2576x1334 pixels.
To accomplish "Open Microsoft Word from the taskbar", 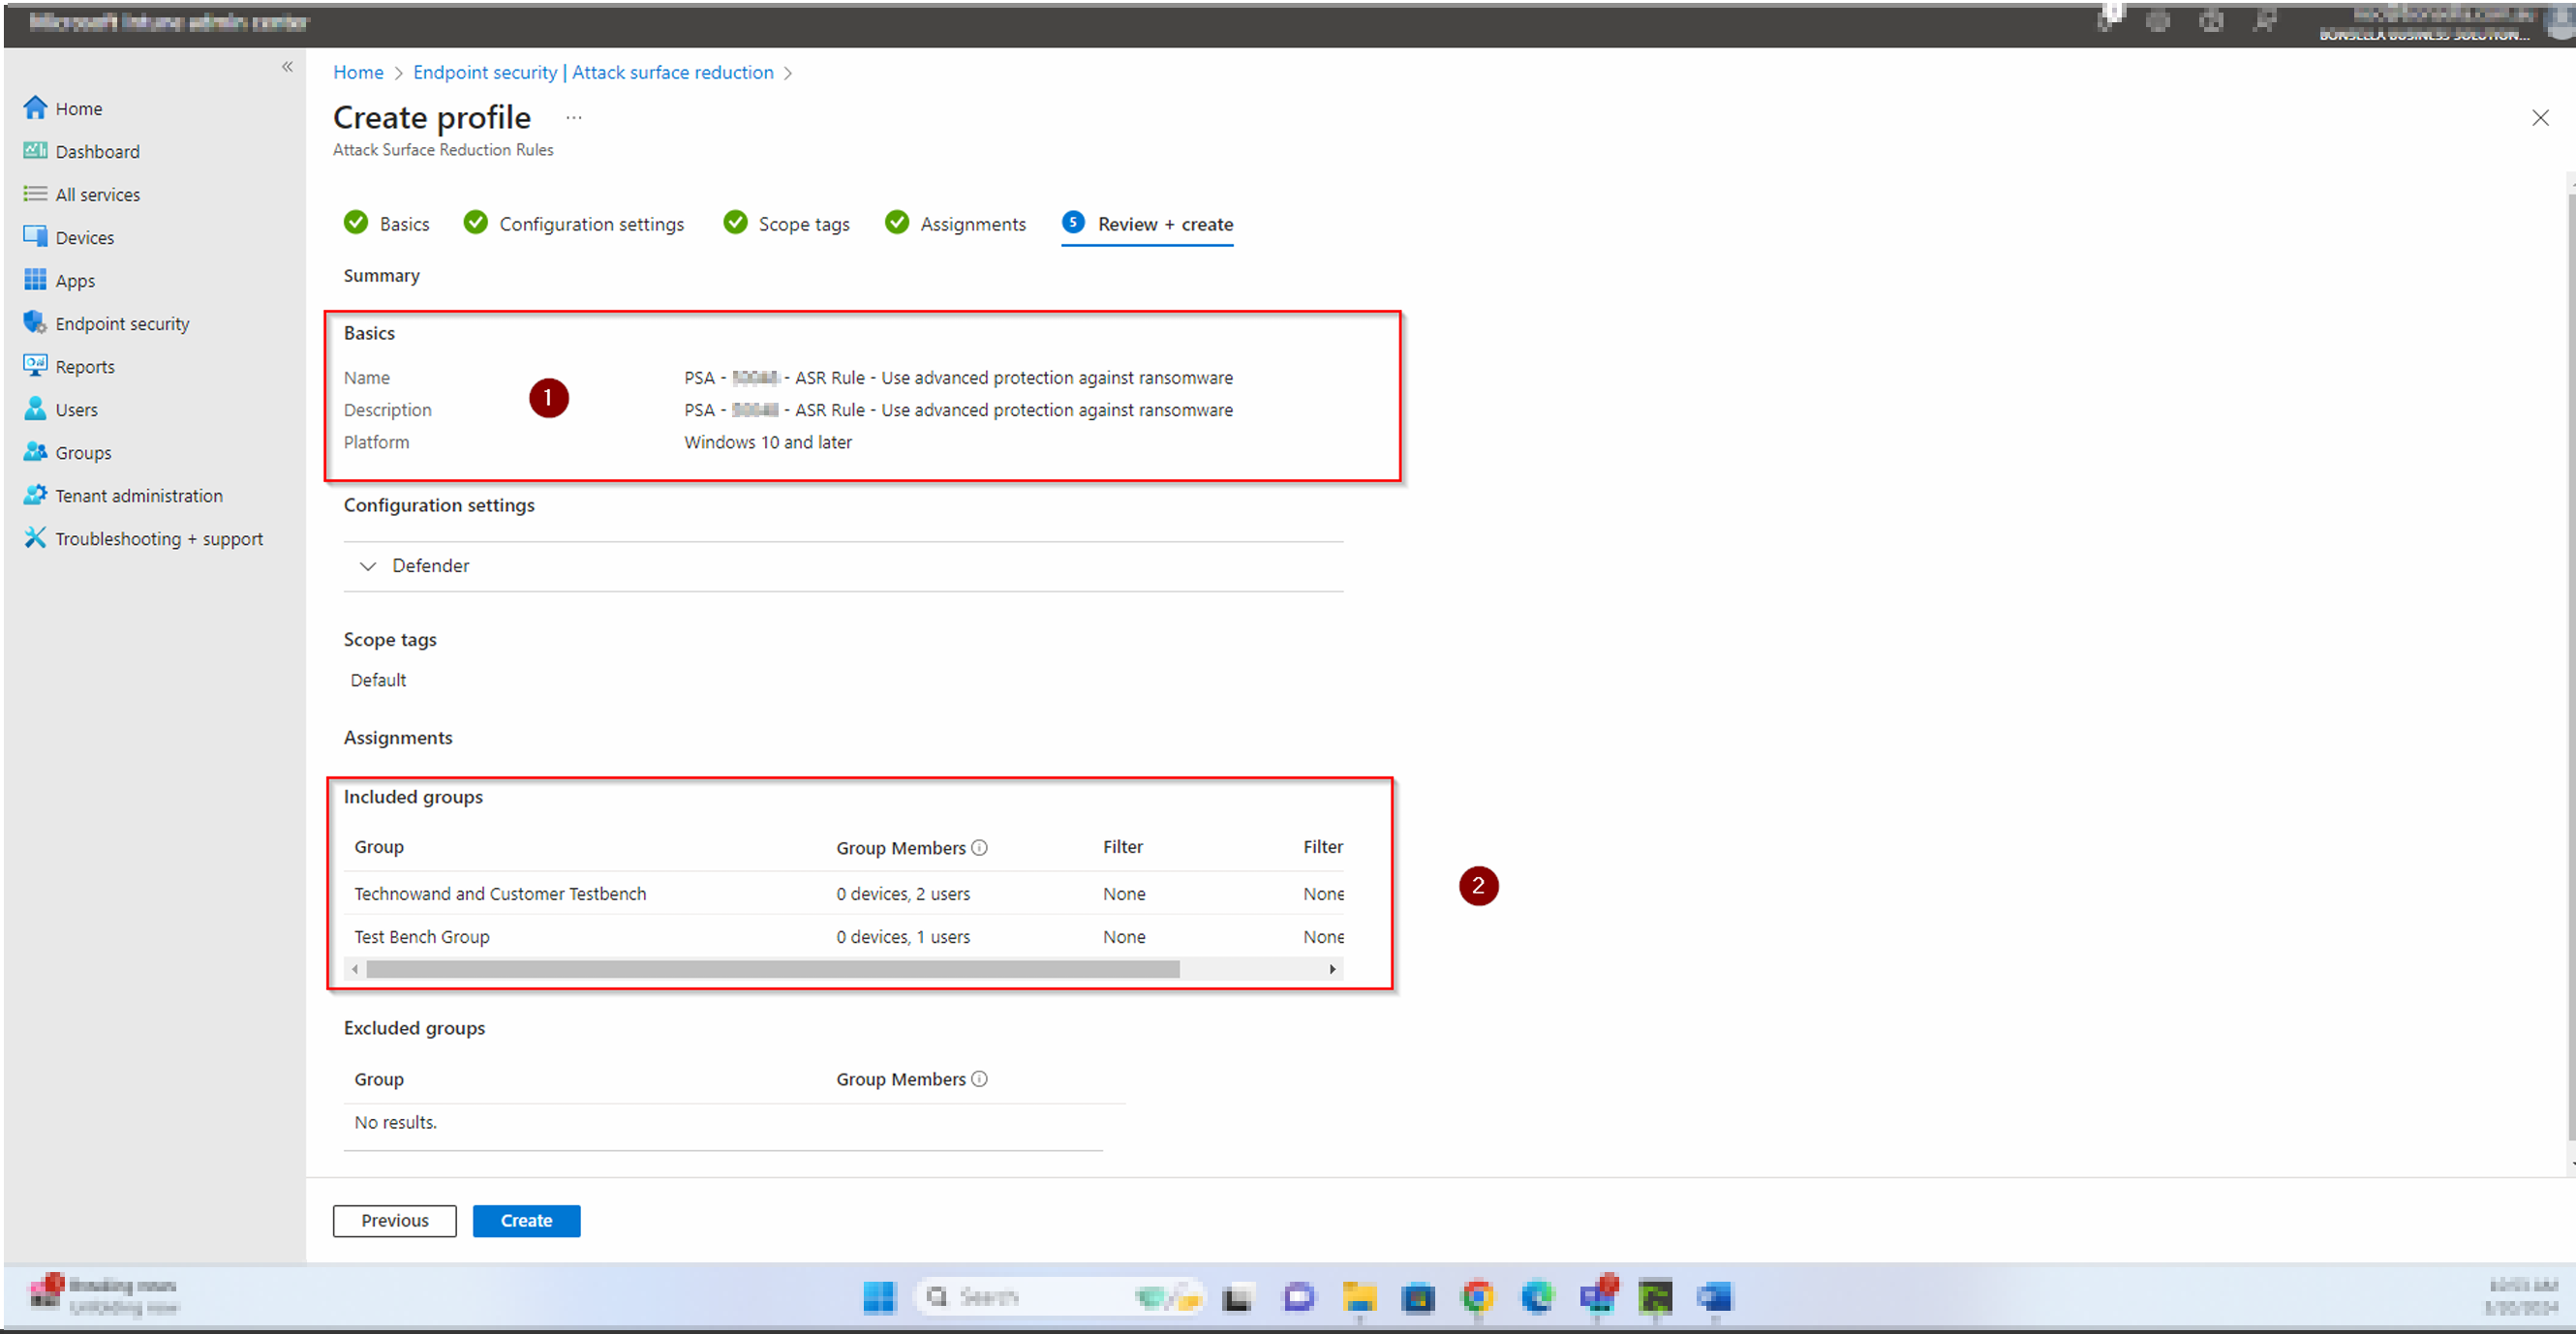I will pyautogui.click(x=1714, y=1297).
